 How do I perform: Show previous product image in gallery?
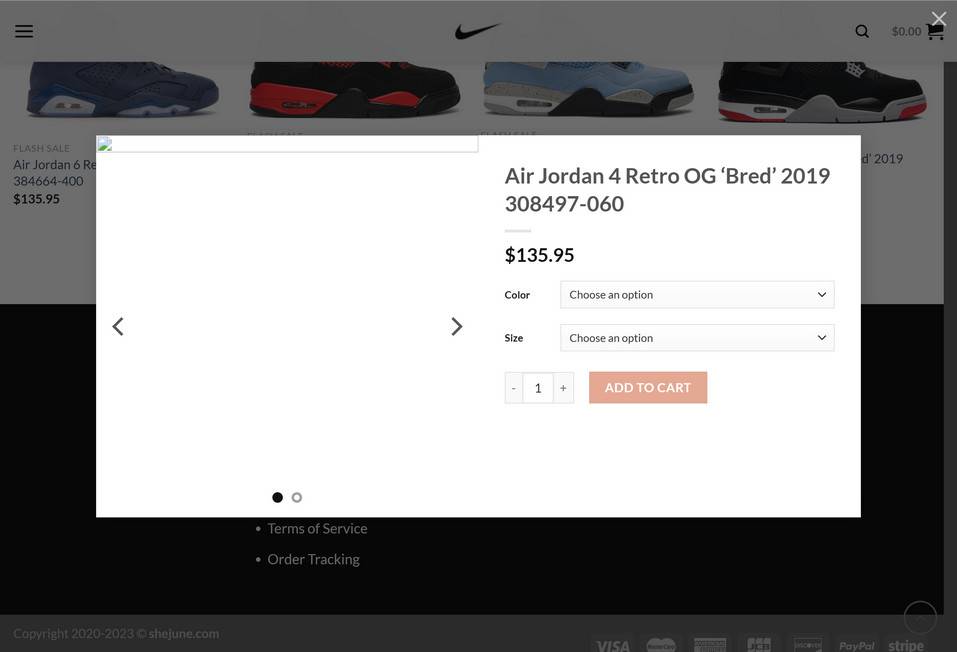pyautogui.click(x=118, y=327)
